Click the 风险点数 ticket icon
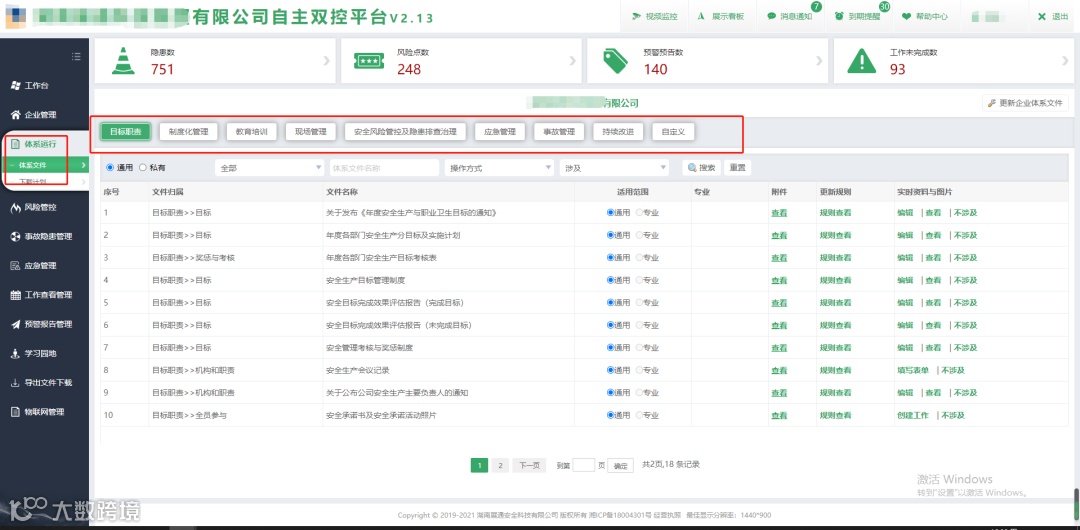1080x530 pixels. [x=368, y=61]
